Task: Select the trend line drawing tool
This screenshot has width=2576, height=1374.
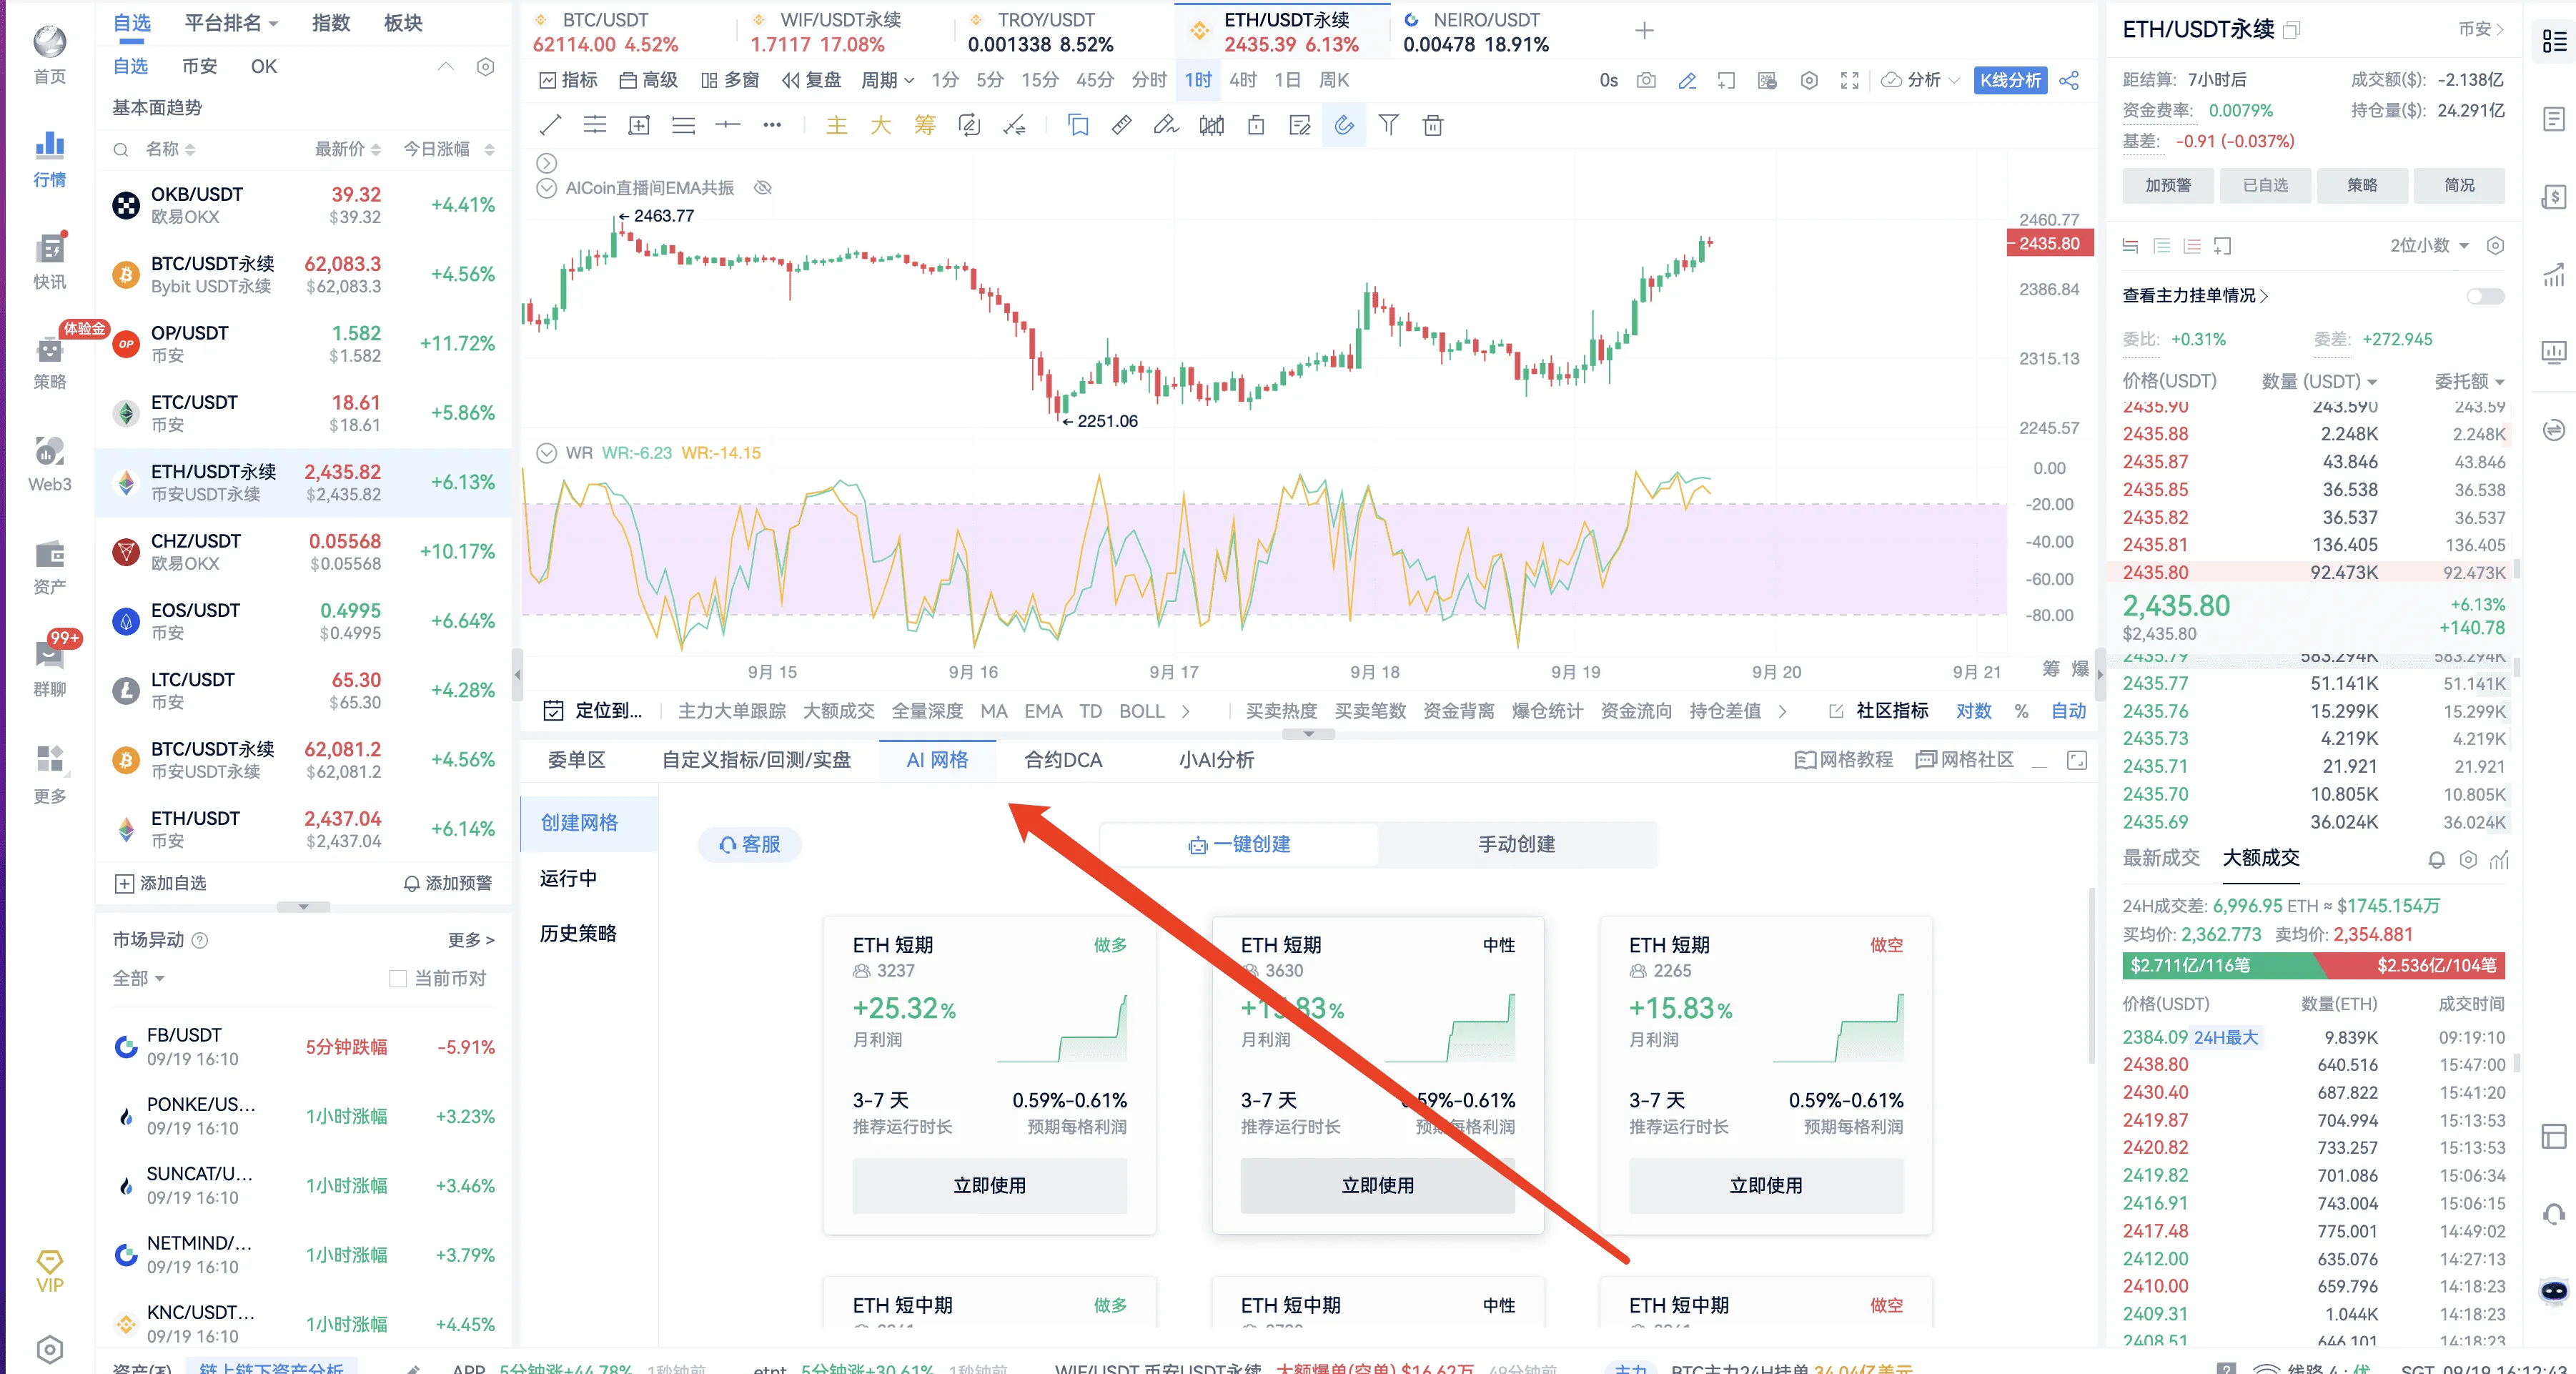Action: [x=550, y=125]
